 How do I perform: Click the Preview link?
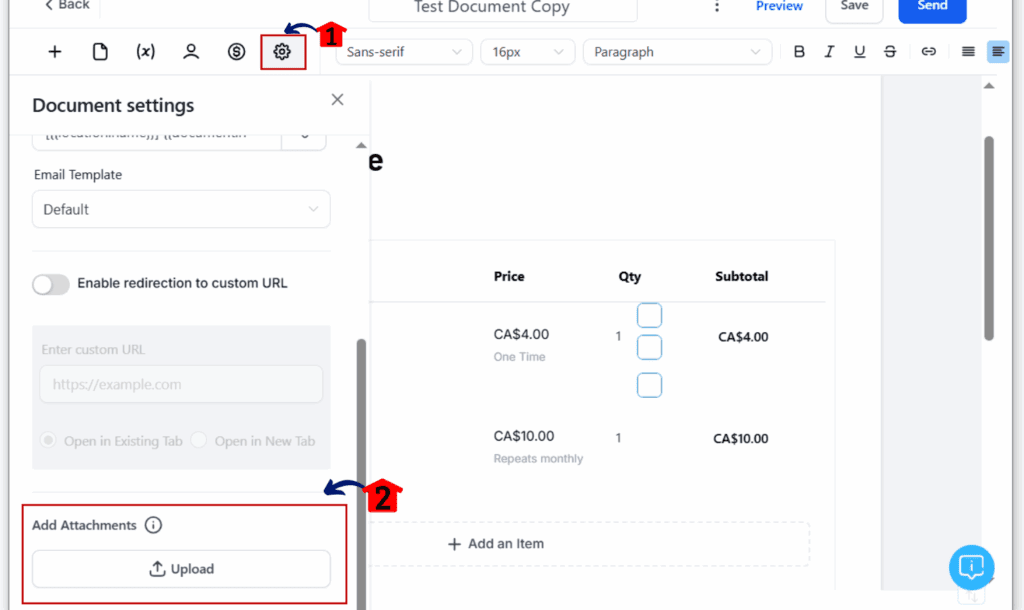(x=778, y=7)
